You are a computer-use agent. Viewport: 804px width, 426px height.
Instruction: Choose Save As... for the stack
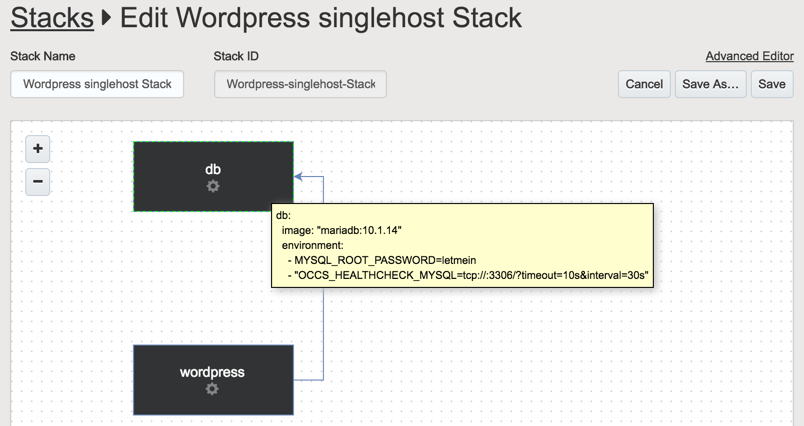710,84
